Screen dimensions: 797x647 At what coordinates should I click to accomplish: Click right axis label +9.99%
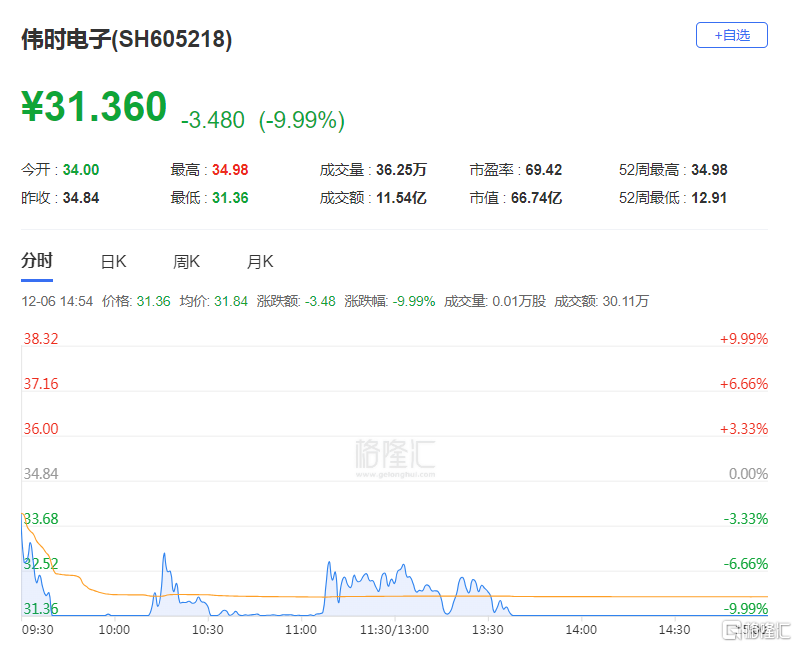(744, 339)
